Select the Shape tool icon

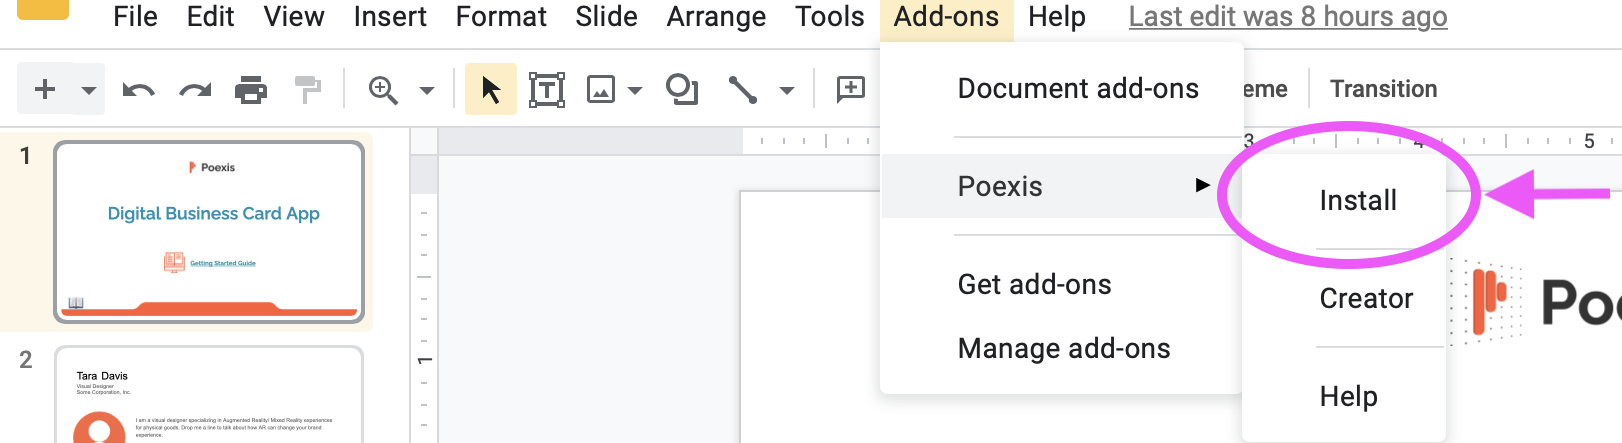pyautogui.click(x=682, y=90)
